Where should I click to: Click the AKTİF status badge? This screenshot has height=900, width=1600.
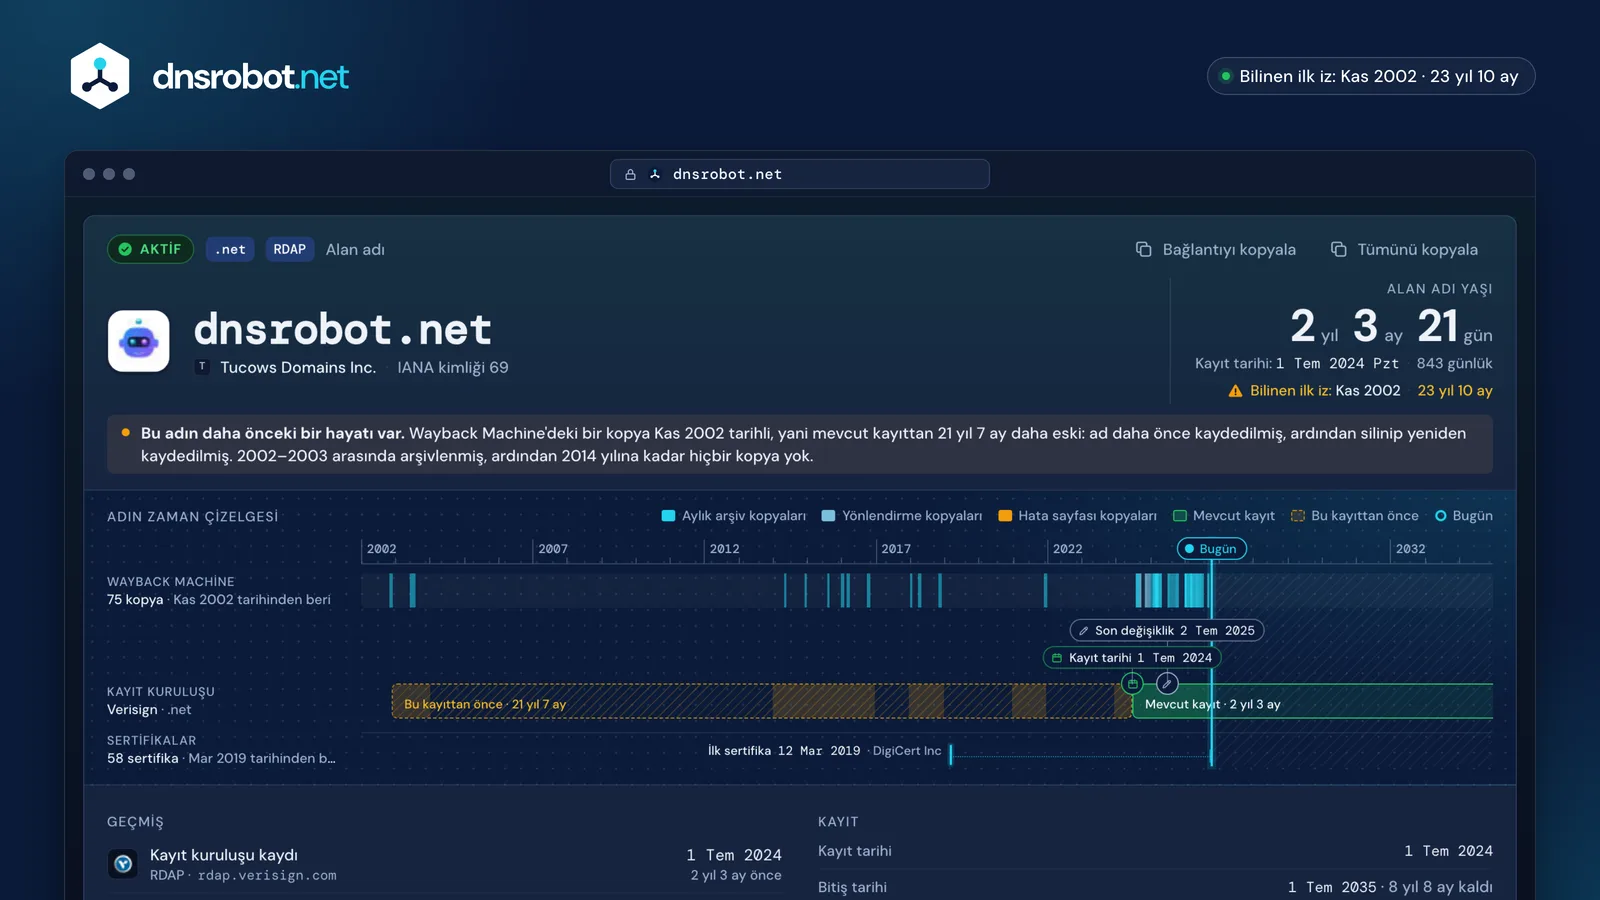click(x=150, y=249)
